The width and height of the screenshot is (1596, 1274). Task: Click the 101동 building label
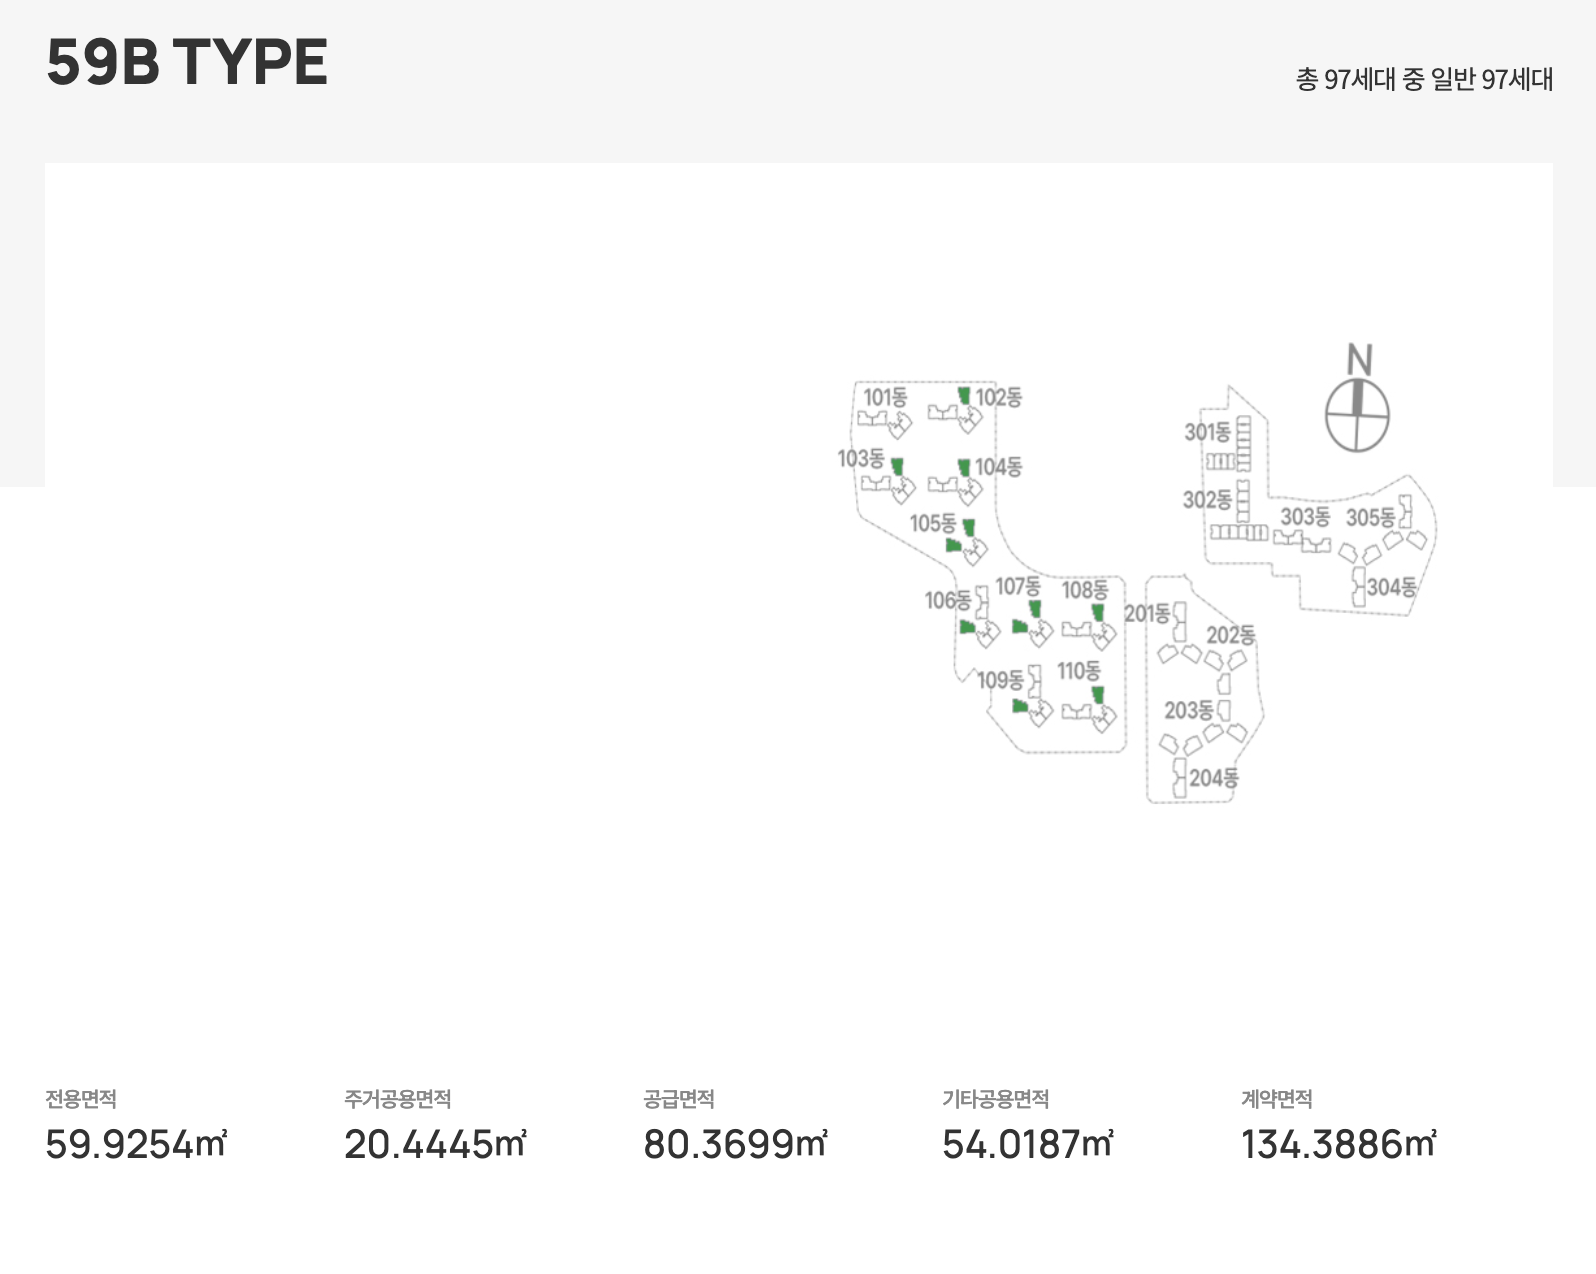click(x=885, y=397)
